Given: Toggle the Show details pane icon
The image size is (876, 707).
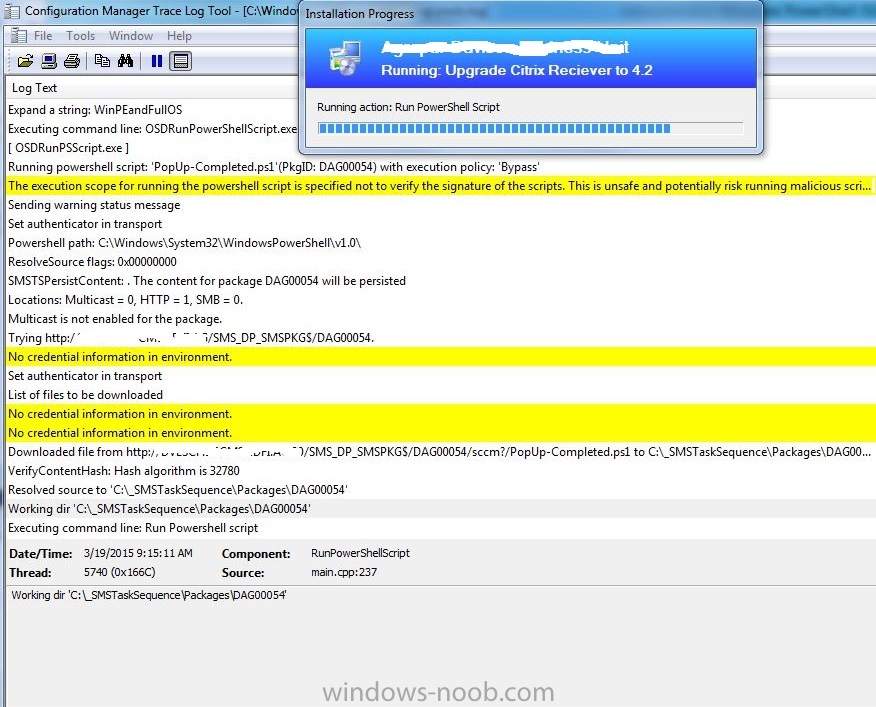Looking at the screenshot, I should click(180, 61).
